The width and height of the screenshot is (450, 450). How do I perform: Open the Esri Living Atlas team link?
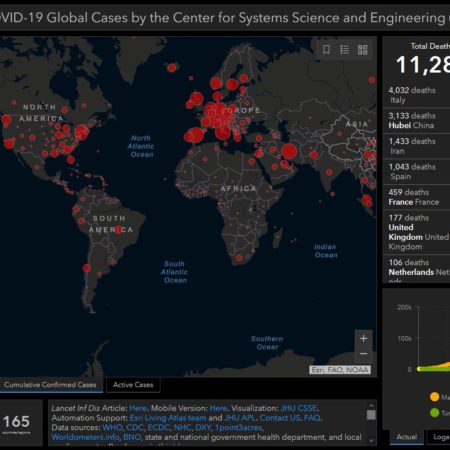(168, 418)
